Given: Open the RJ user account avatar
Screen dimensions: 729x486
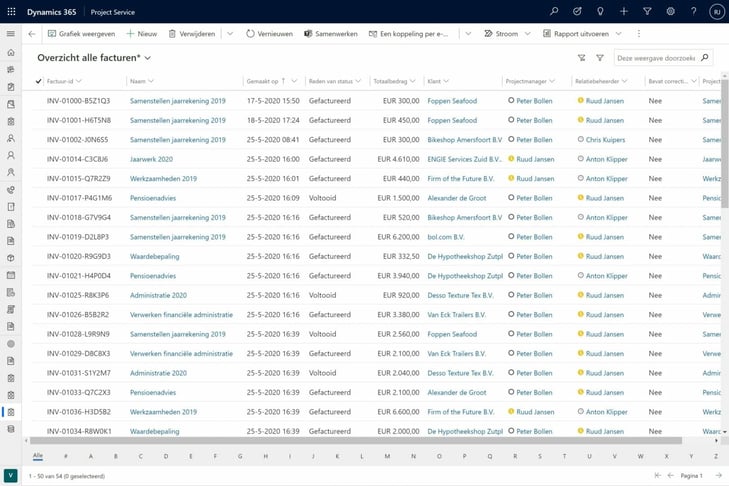Looking at the screenshot, I should pyautogui.click(x=716, y=12).
